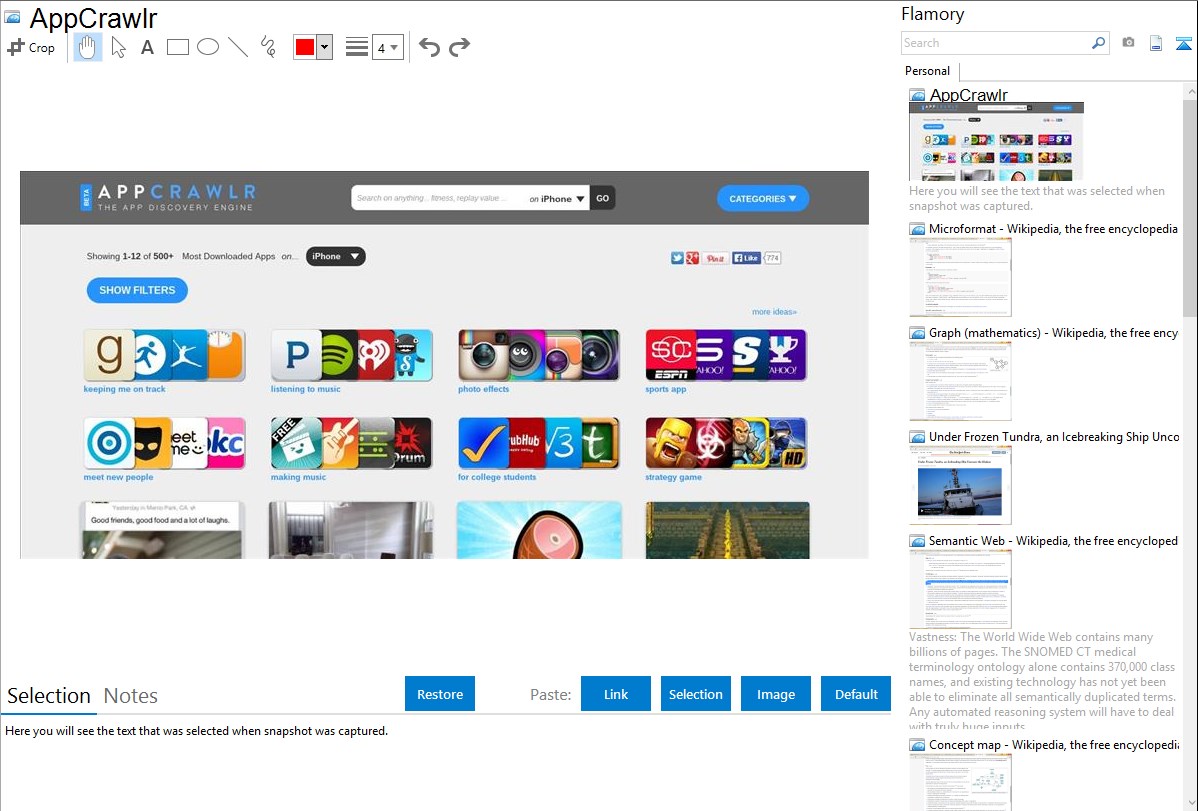Click the 'keeping me on track' link
1198x811 pixels.
[125, 389]
